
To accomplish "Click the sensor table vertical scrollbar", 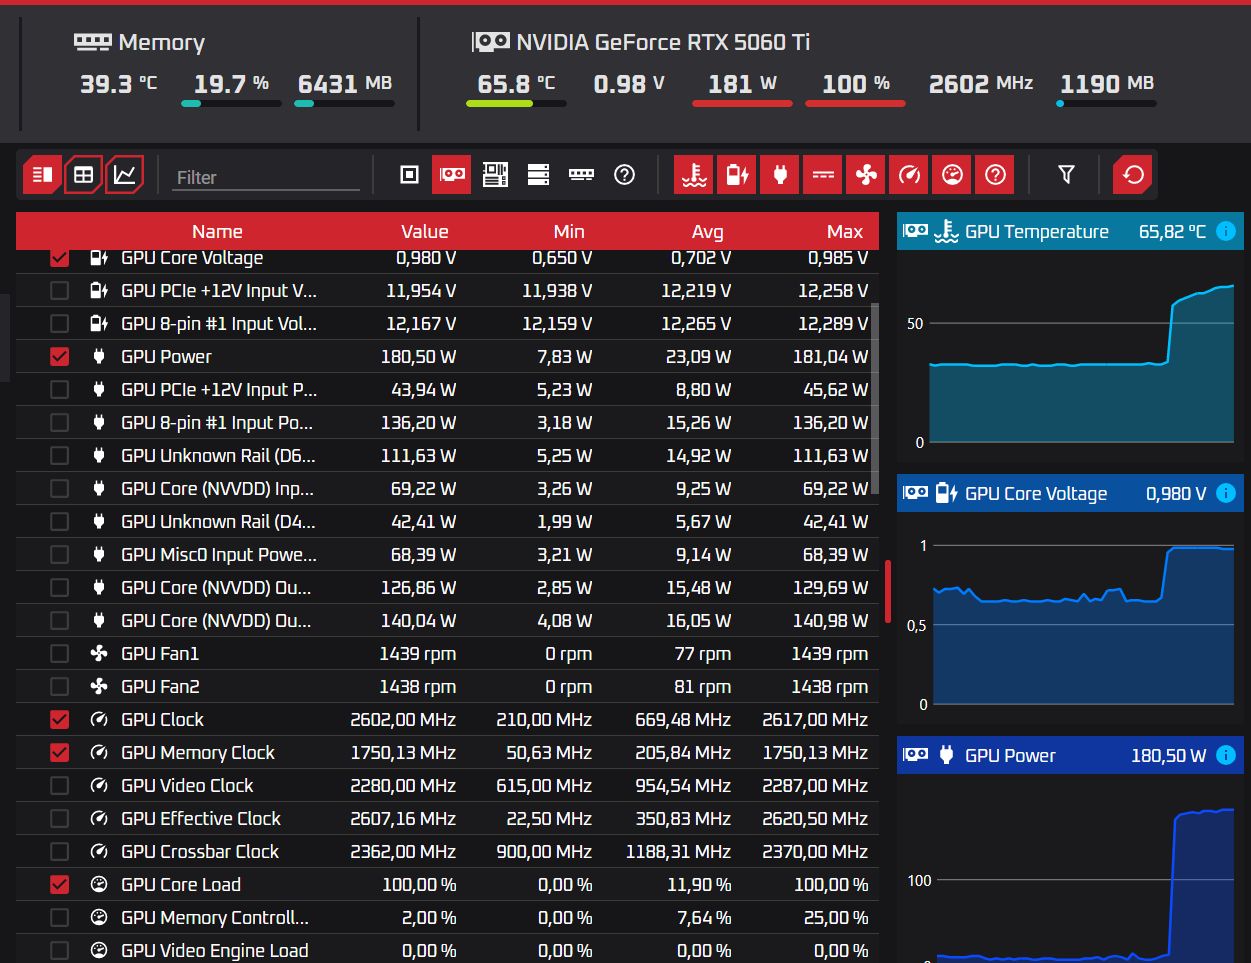I will pyautogui.click(x=876, y=400).
